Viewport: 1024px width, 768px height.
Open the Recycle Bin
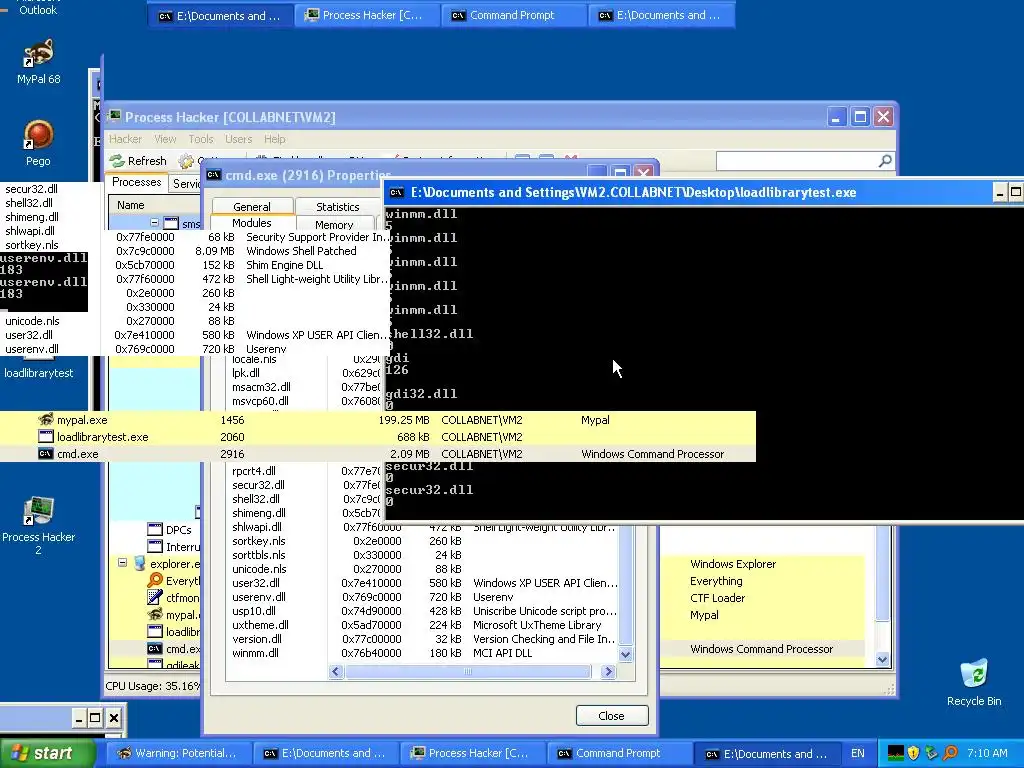click(x=974, y=682)
